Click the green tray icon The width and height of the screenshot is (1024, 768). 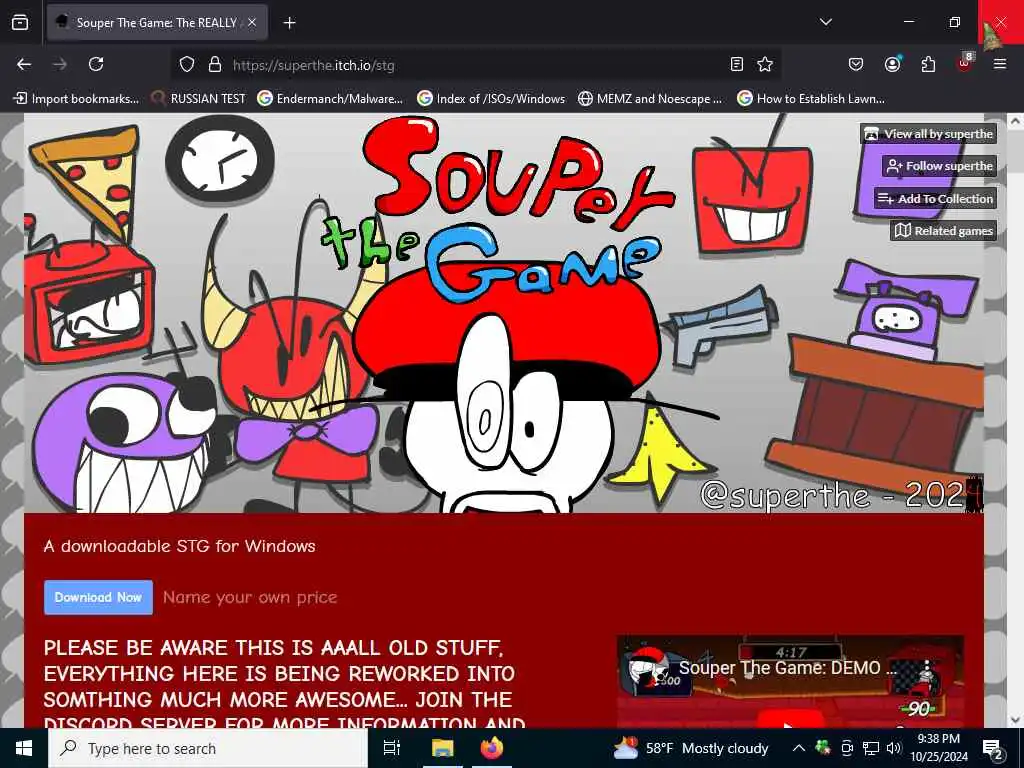[823, 748]
